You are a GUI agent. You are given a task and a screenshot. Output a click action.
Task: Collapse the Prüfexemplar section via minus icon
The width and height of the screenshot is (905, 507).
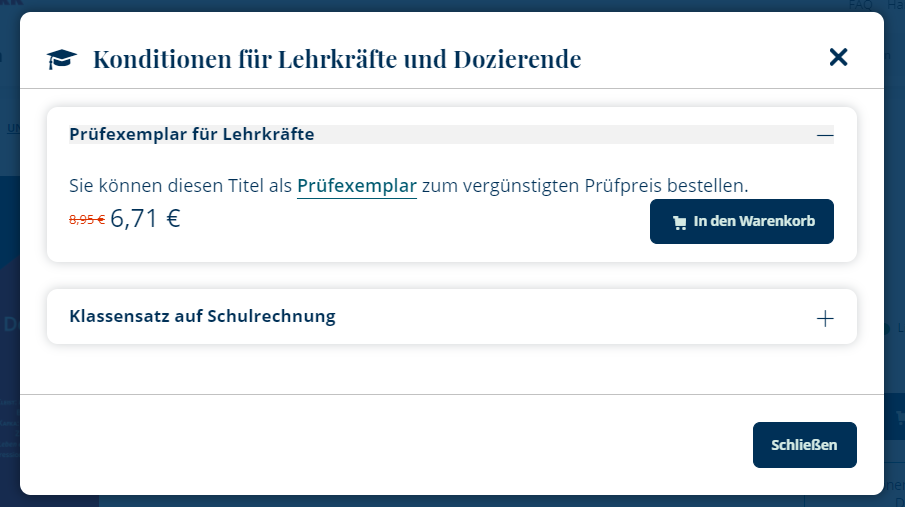click(x=825, y=135)
